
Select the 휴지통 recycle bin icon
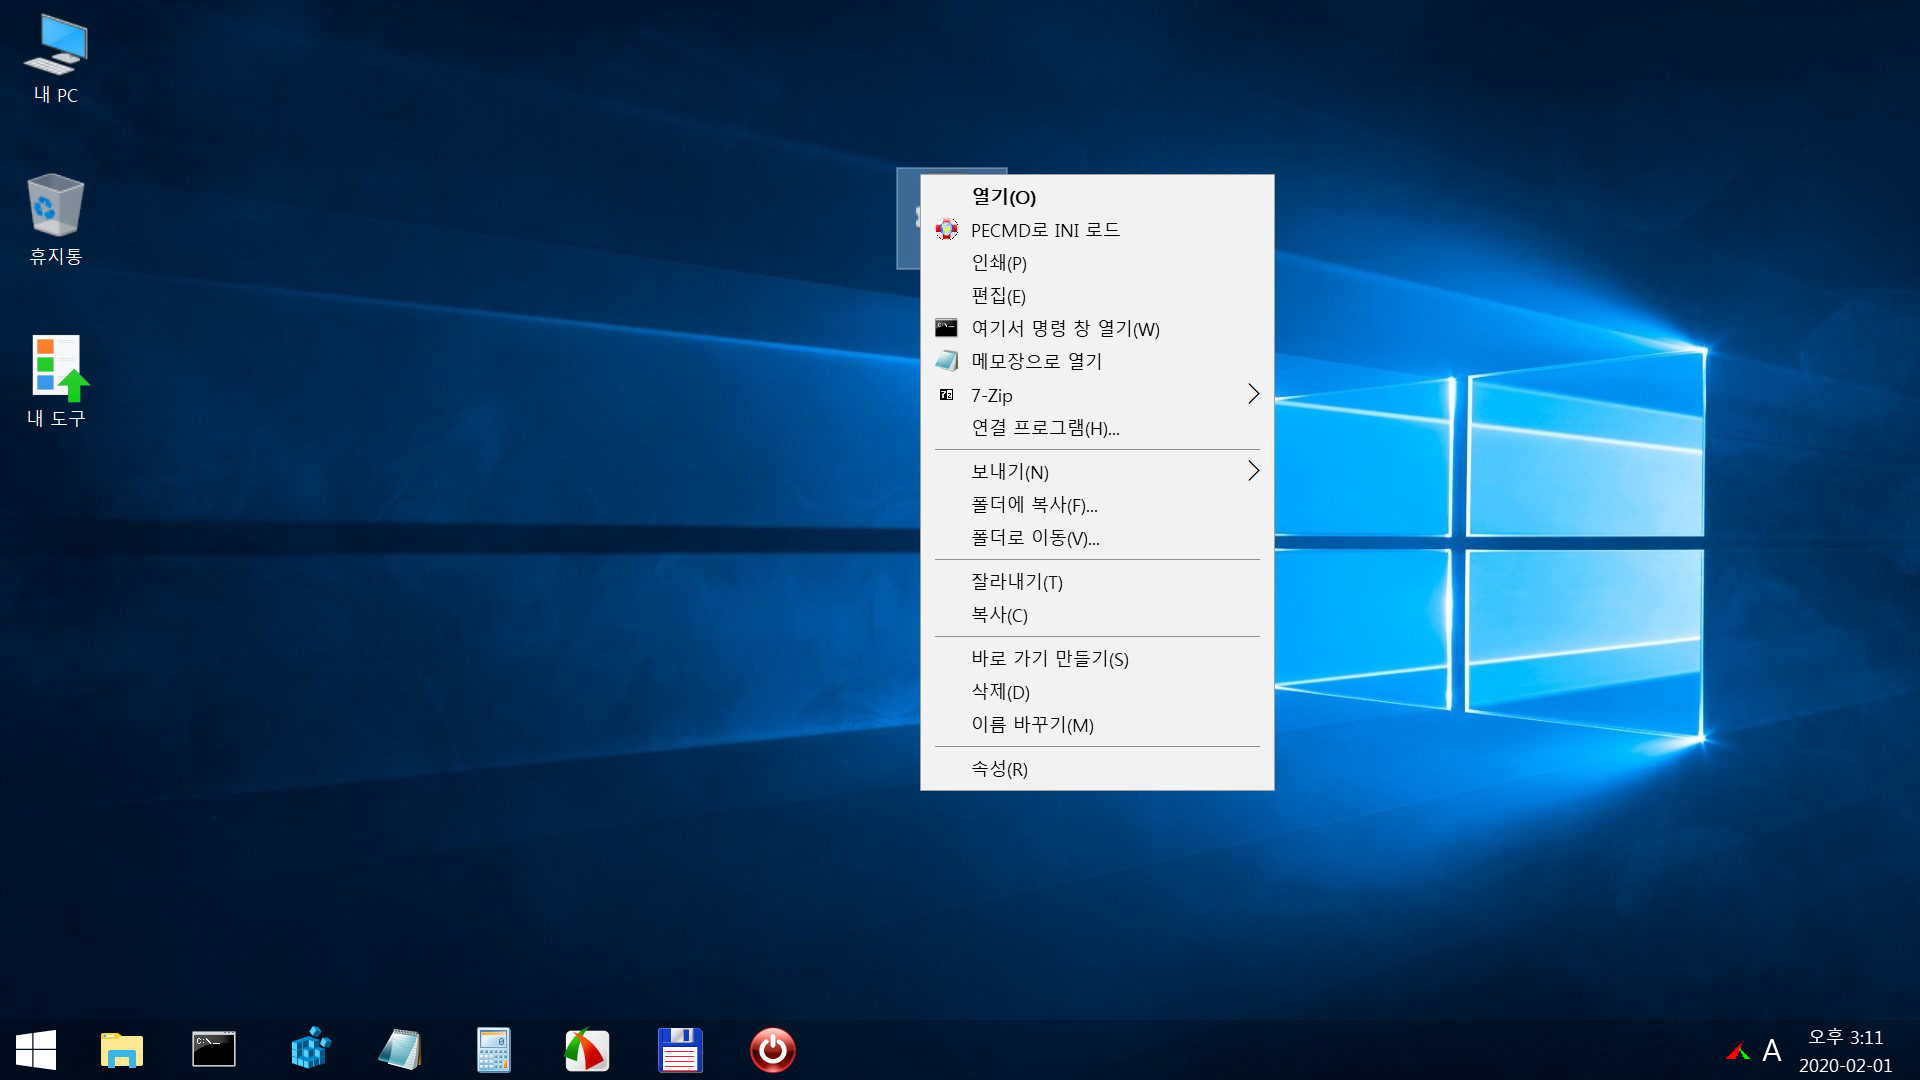point(56,220)
